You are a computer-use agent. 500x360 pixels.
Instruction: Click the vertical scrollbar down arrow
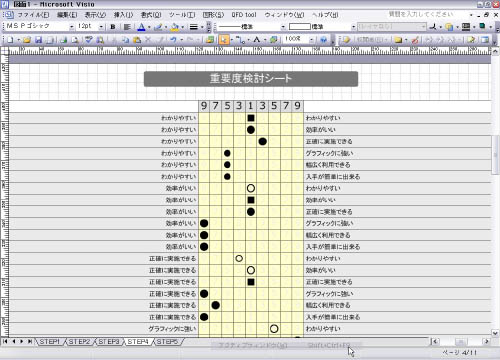click(495, 332)
